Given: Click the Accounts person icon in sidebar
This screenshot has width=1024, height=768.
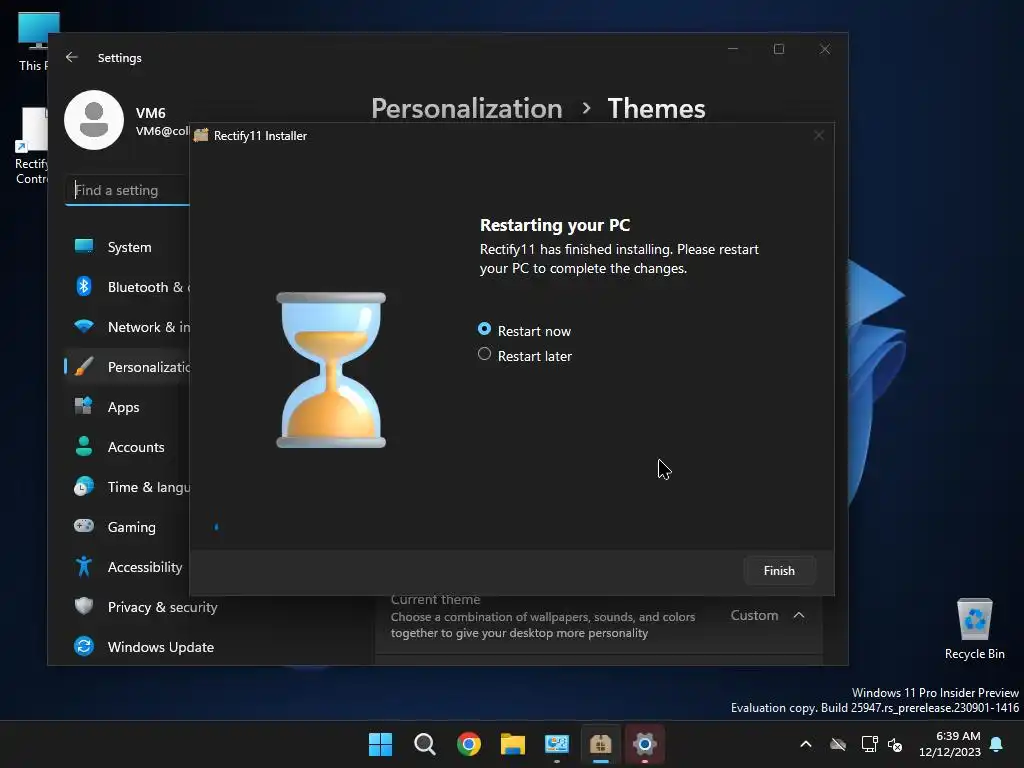Looking at the screenshot, I should 84,446.
